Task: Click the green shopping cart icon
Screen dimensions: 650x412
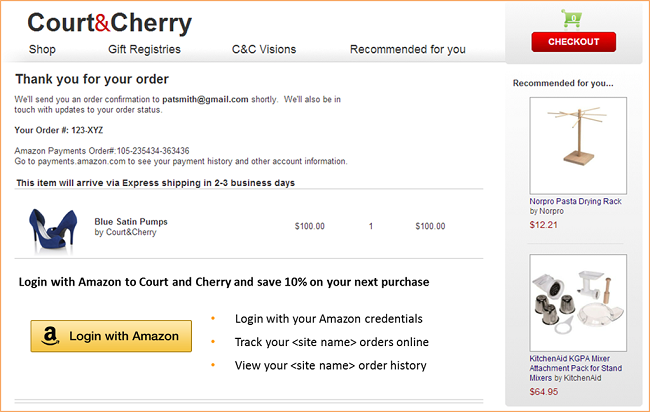Action: (571, 18)
